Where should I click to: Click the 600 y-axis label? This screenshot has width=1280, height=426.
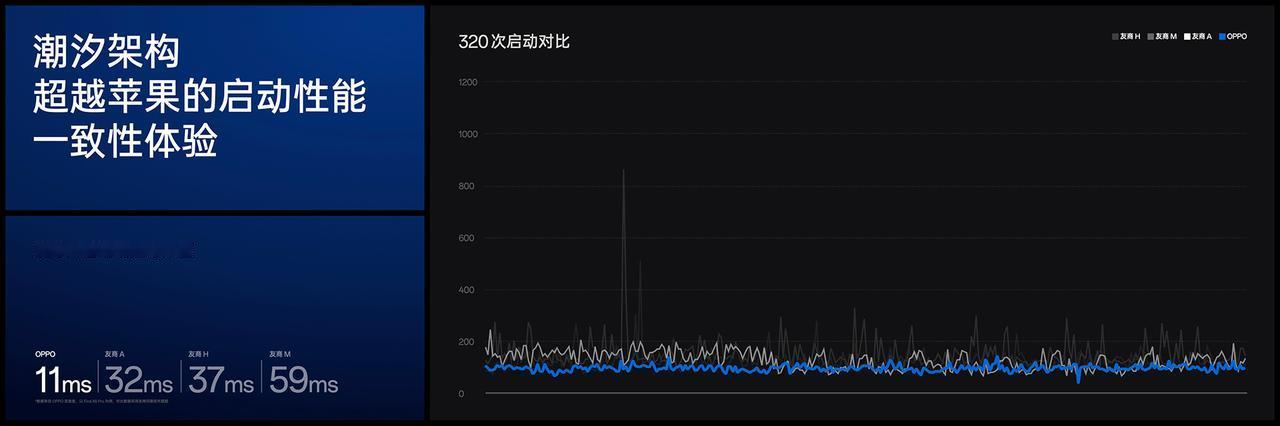(468, 238)
